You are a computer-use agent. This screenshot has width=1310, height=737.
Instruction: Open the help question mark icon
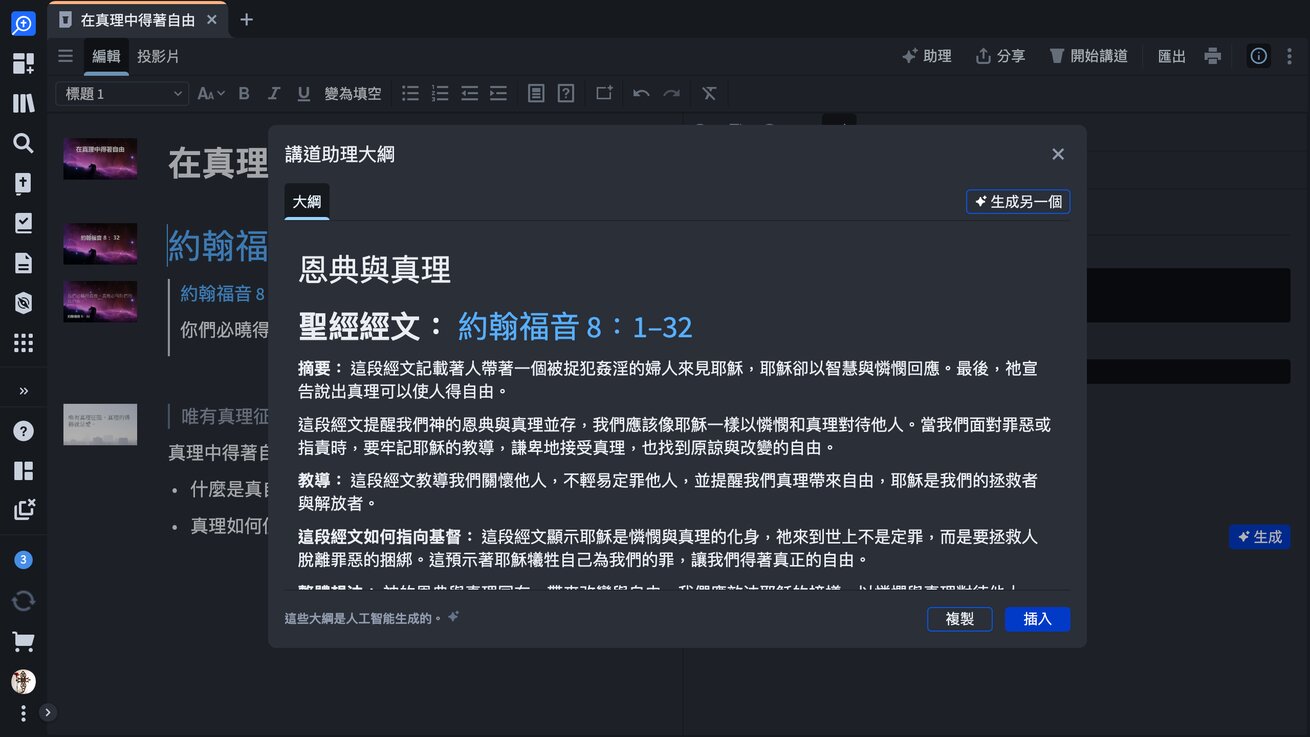(23, 431)
